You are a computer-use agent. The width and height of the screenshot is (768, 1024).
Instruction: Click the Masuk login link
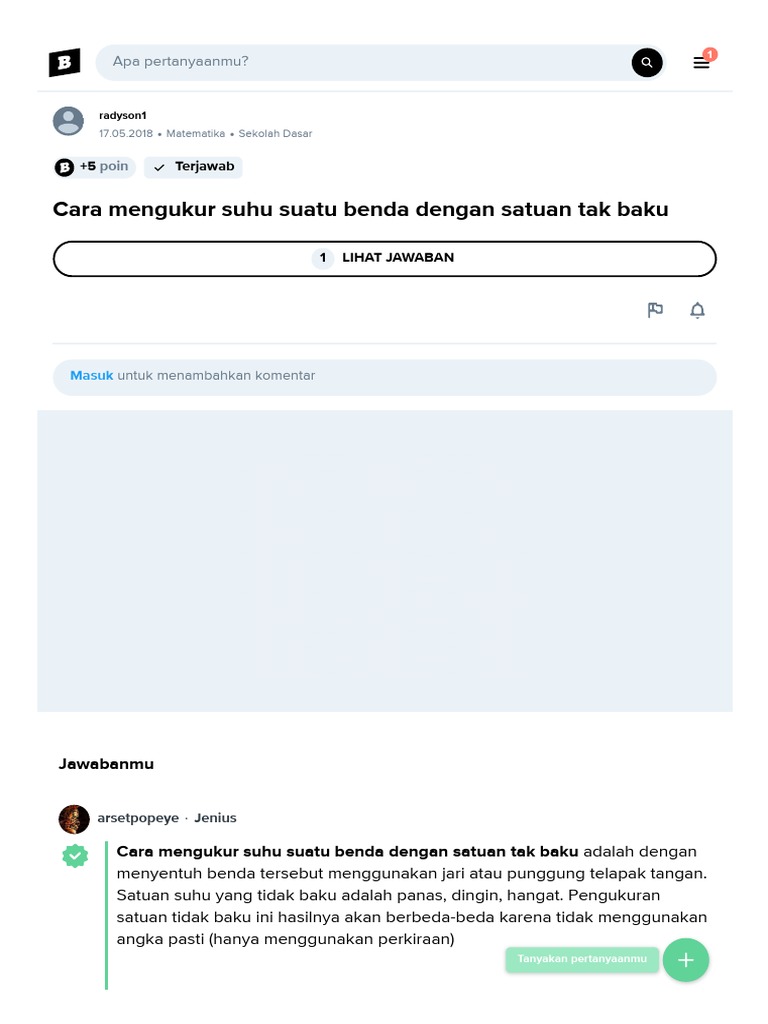[x=91, y=376]
